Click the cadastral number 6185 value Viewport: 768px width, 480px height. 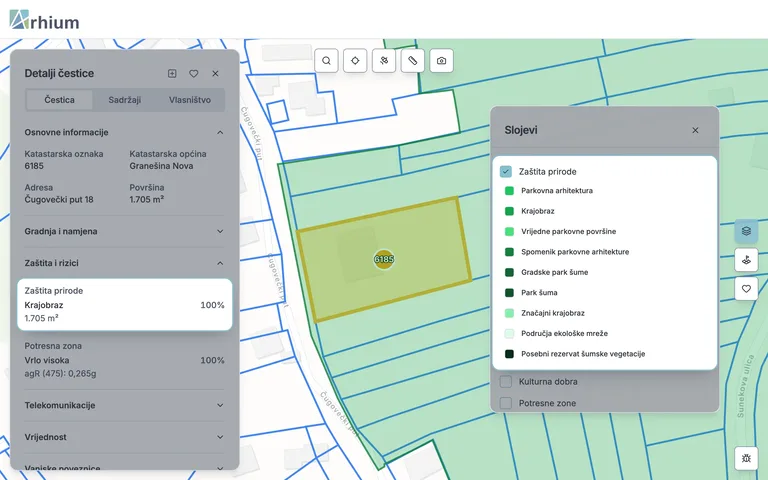click(34, 166)
